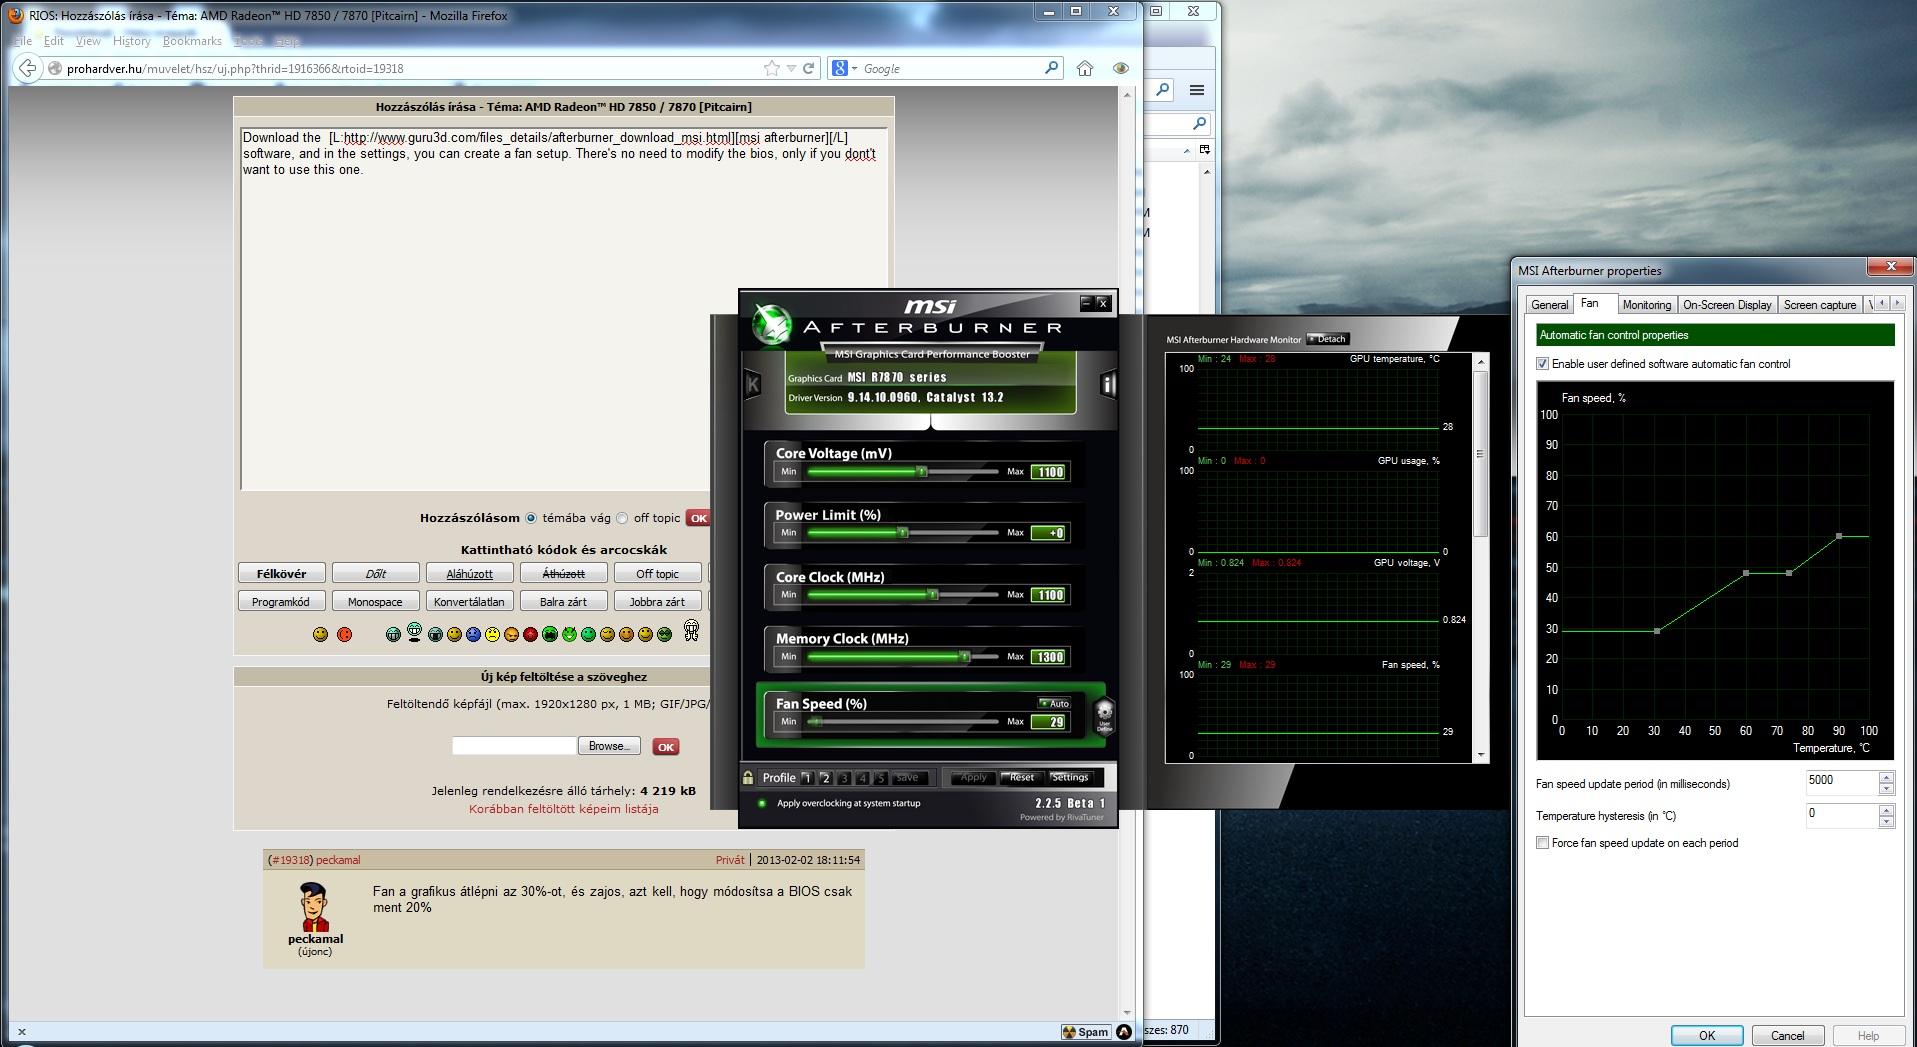The width and height of the screenshot is (1917, 1047).
Task: Open the Bookmarks menu in Firefox
Action: coord(192,41)
